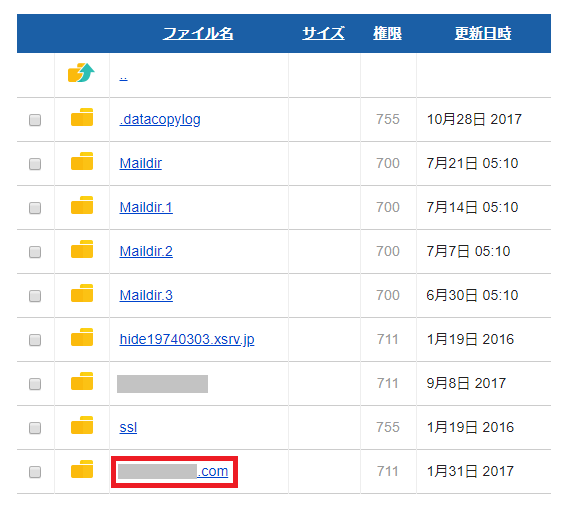The width and height of the screenshot is (570, 510).
Task: Click the folder icon beside the ssl folder
Action: 82,425
